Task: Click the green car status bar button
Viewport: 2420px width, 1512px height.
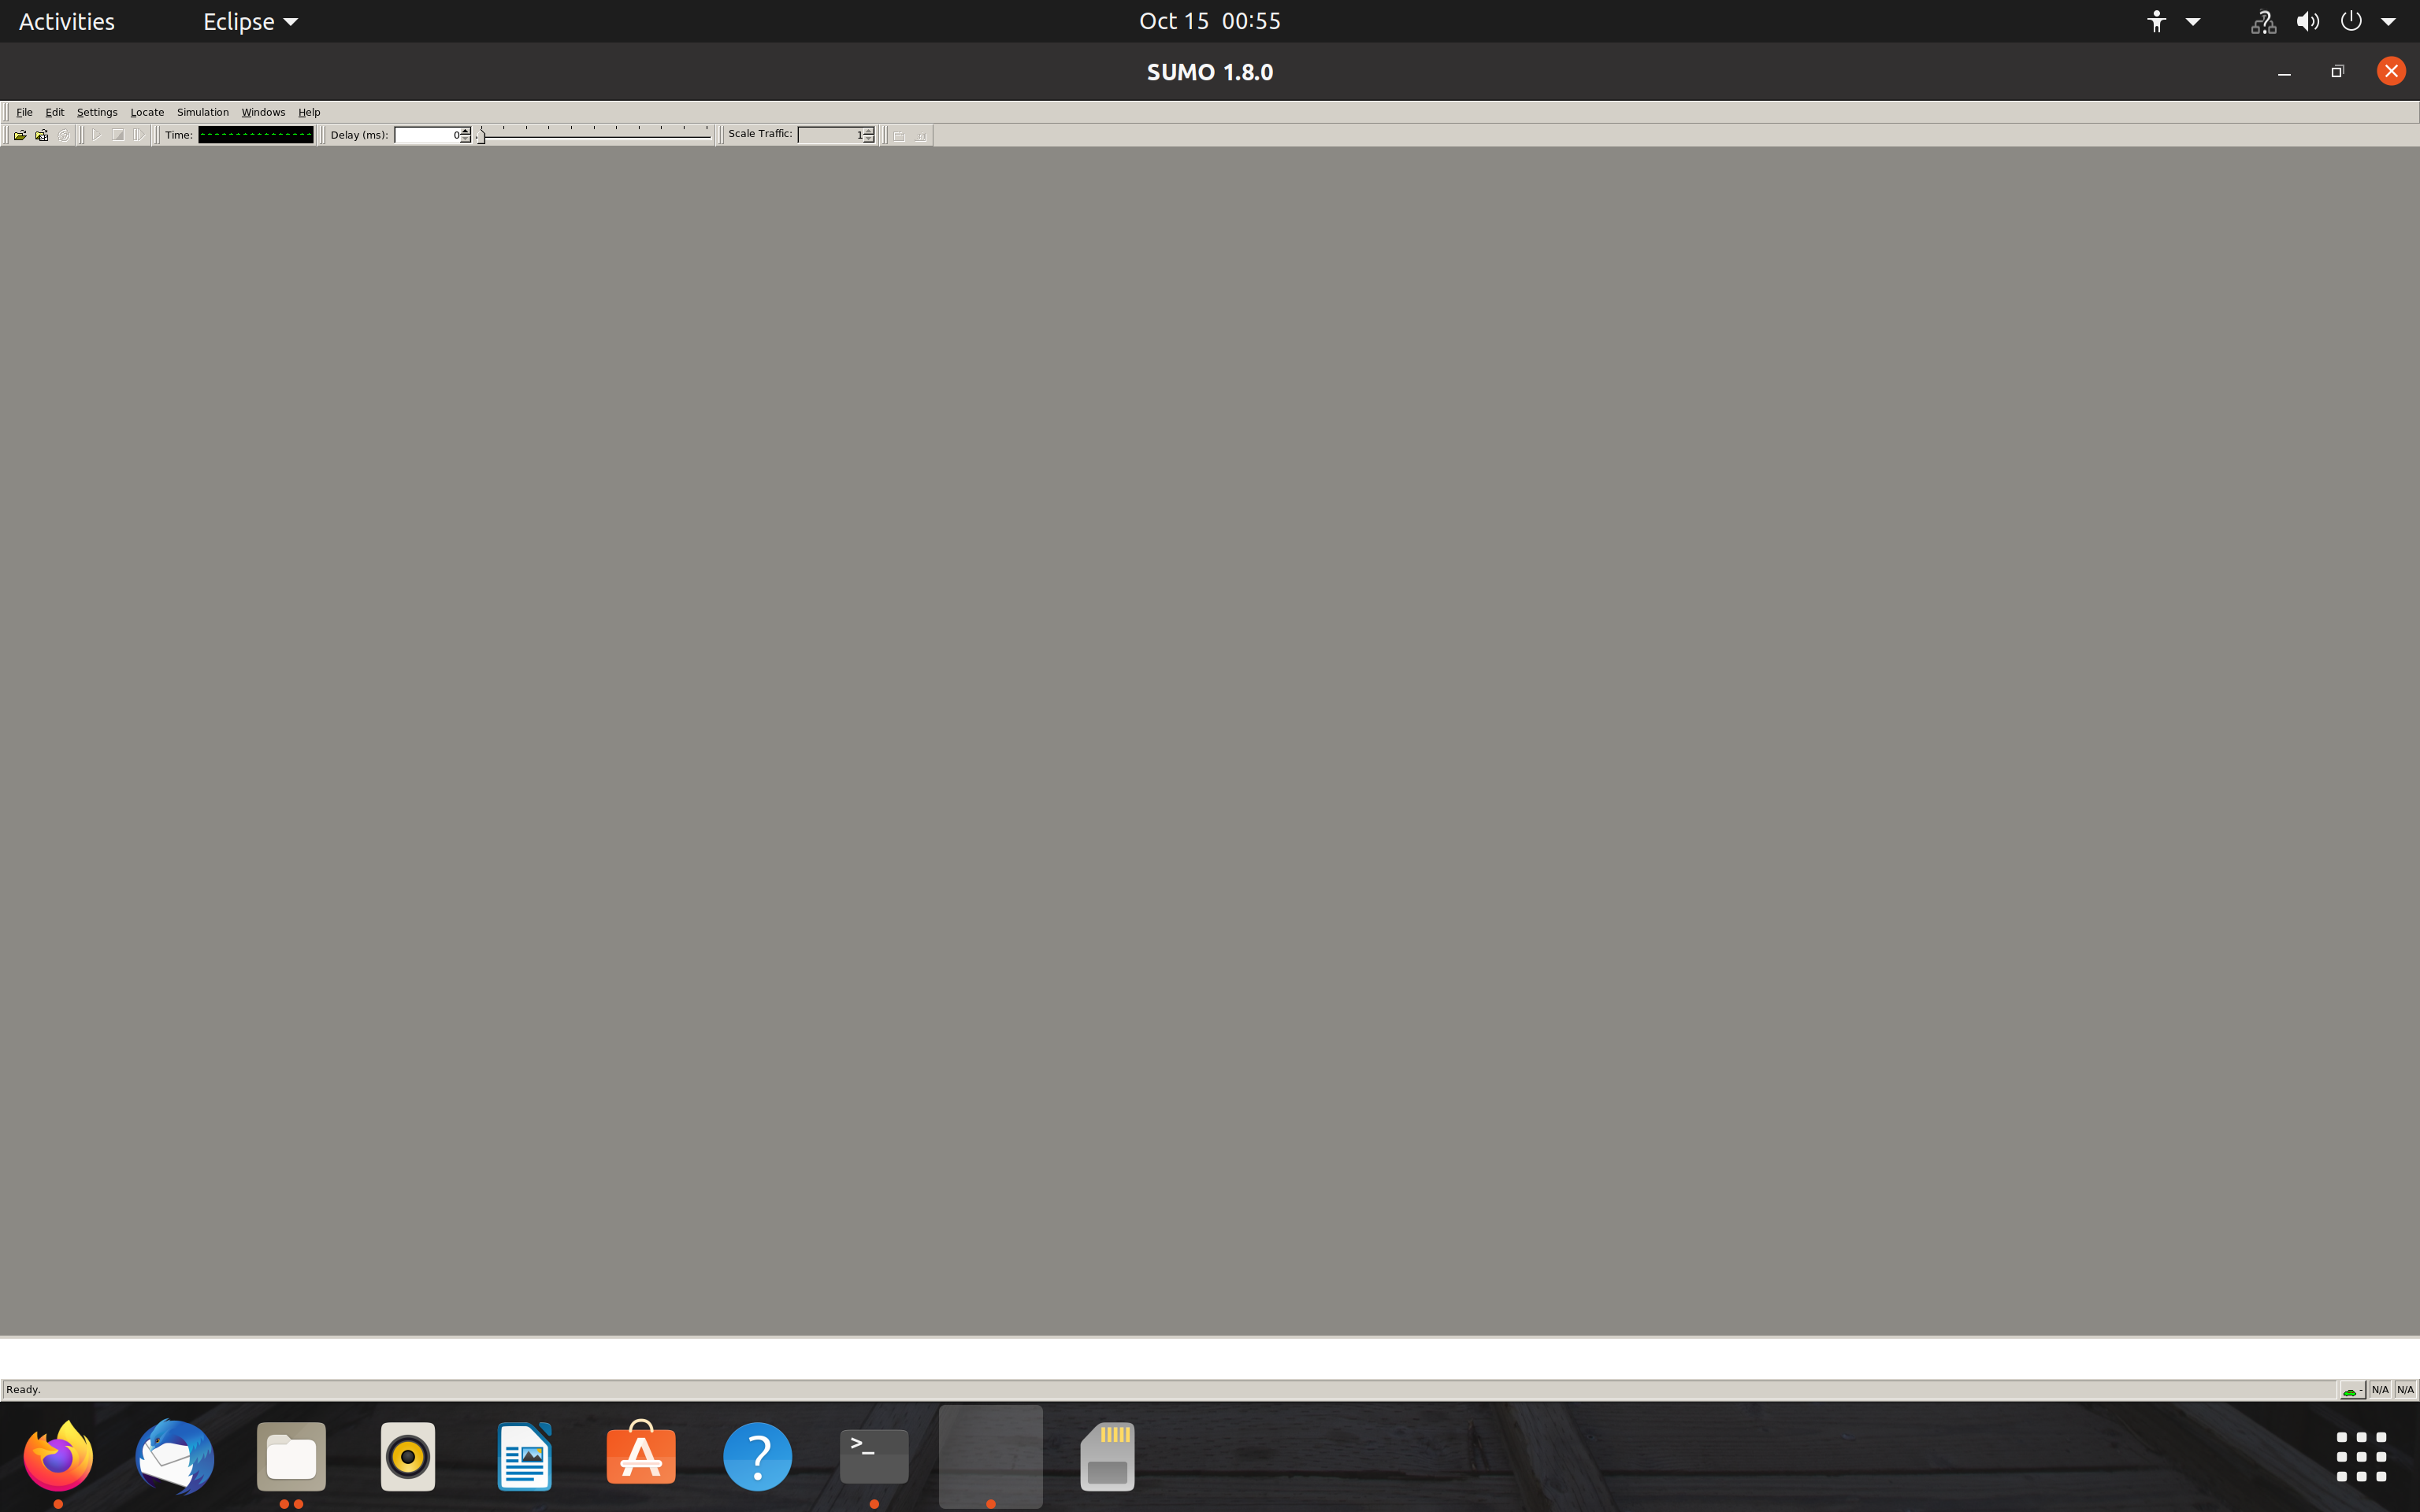Action: 2352,1390
